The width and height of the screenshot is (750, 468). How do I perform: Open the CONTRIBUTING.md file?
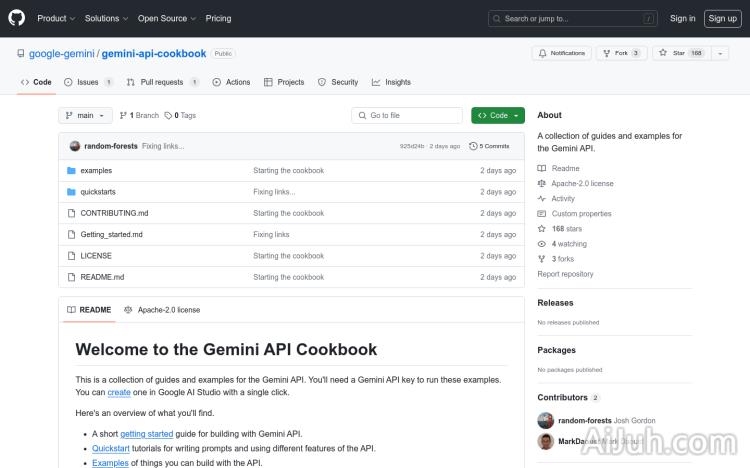[x=114, y=213]
